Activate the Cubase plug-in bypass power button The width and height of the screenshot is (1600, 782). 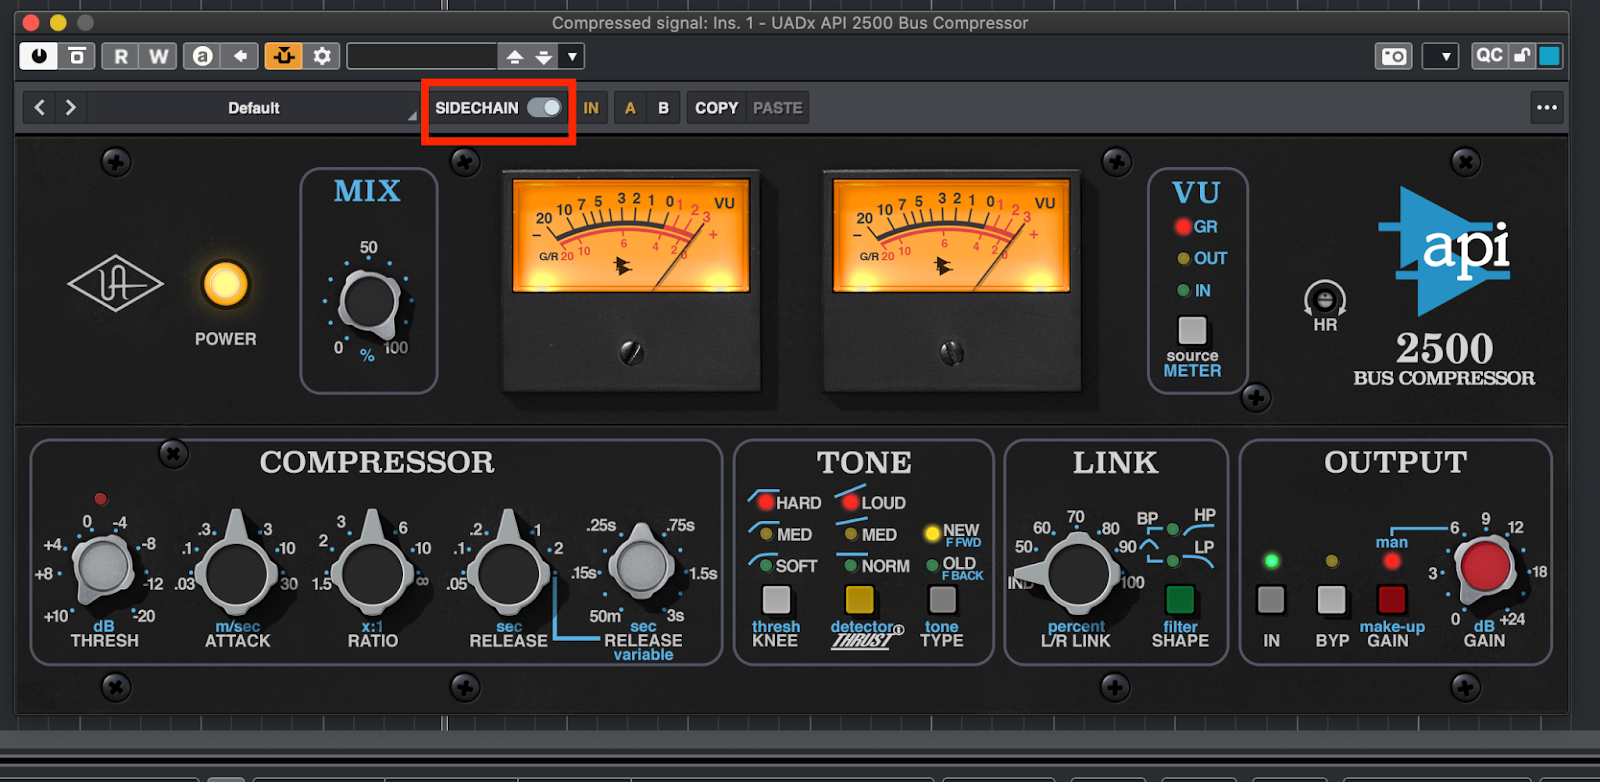(39, 56)
